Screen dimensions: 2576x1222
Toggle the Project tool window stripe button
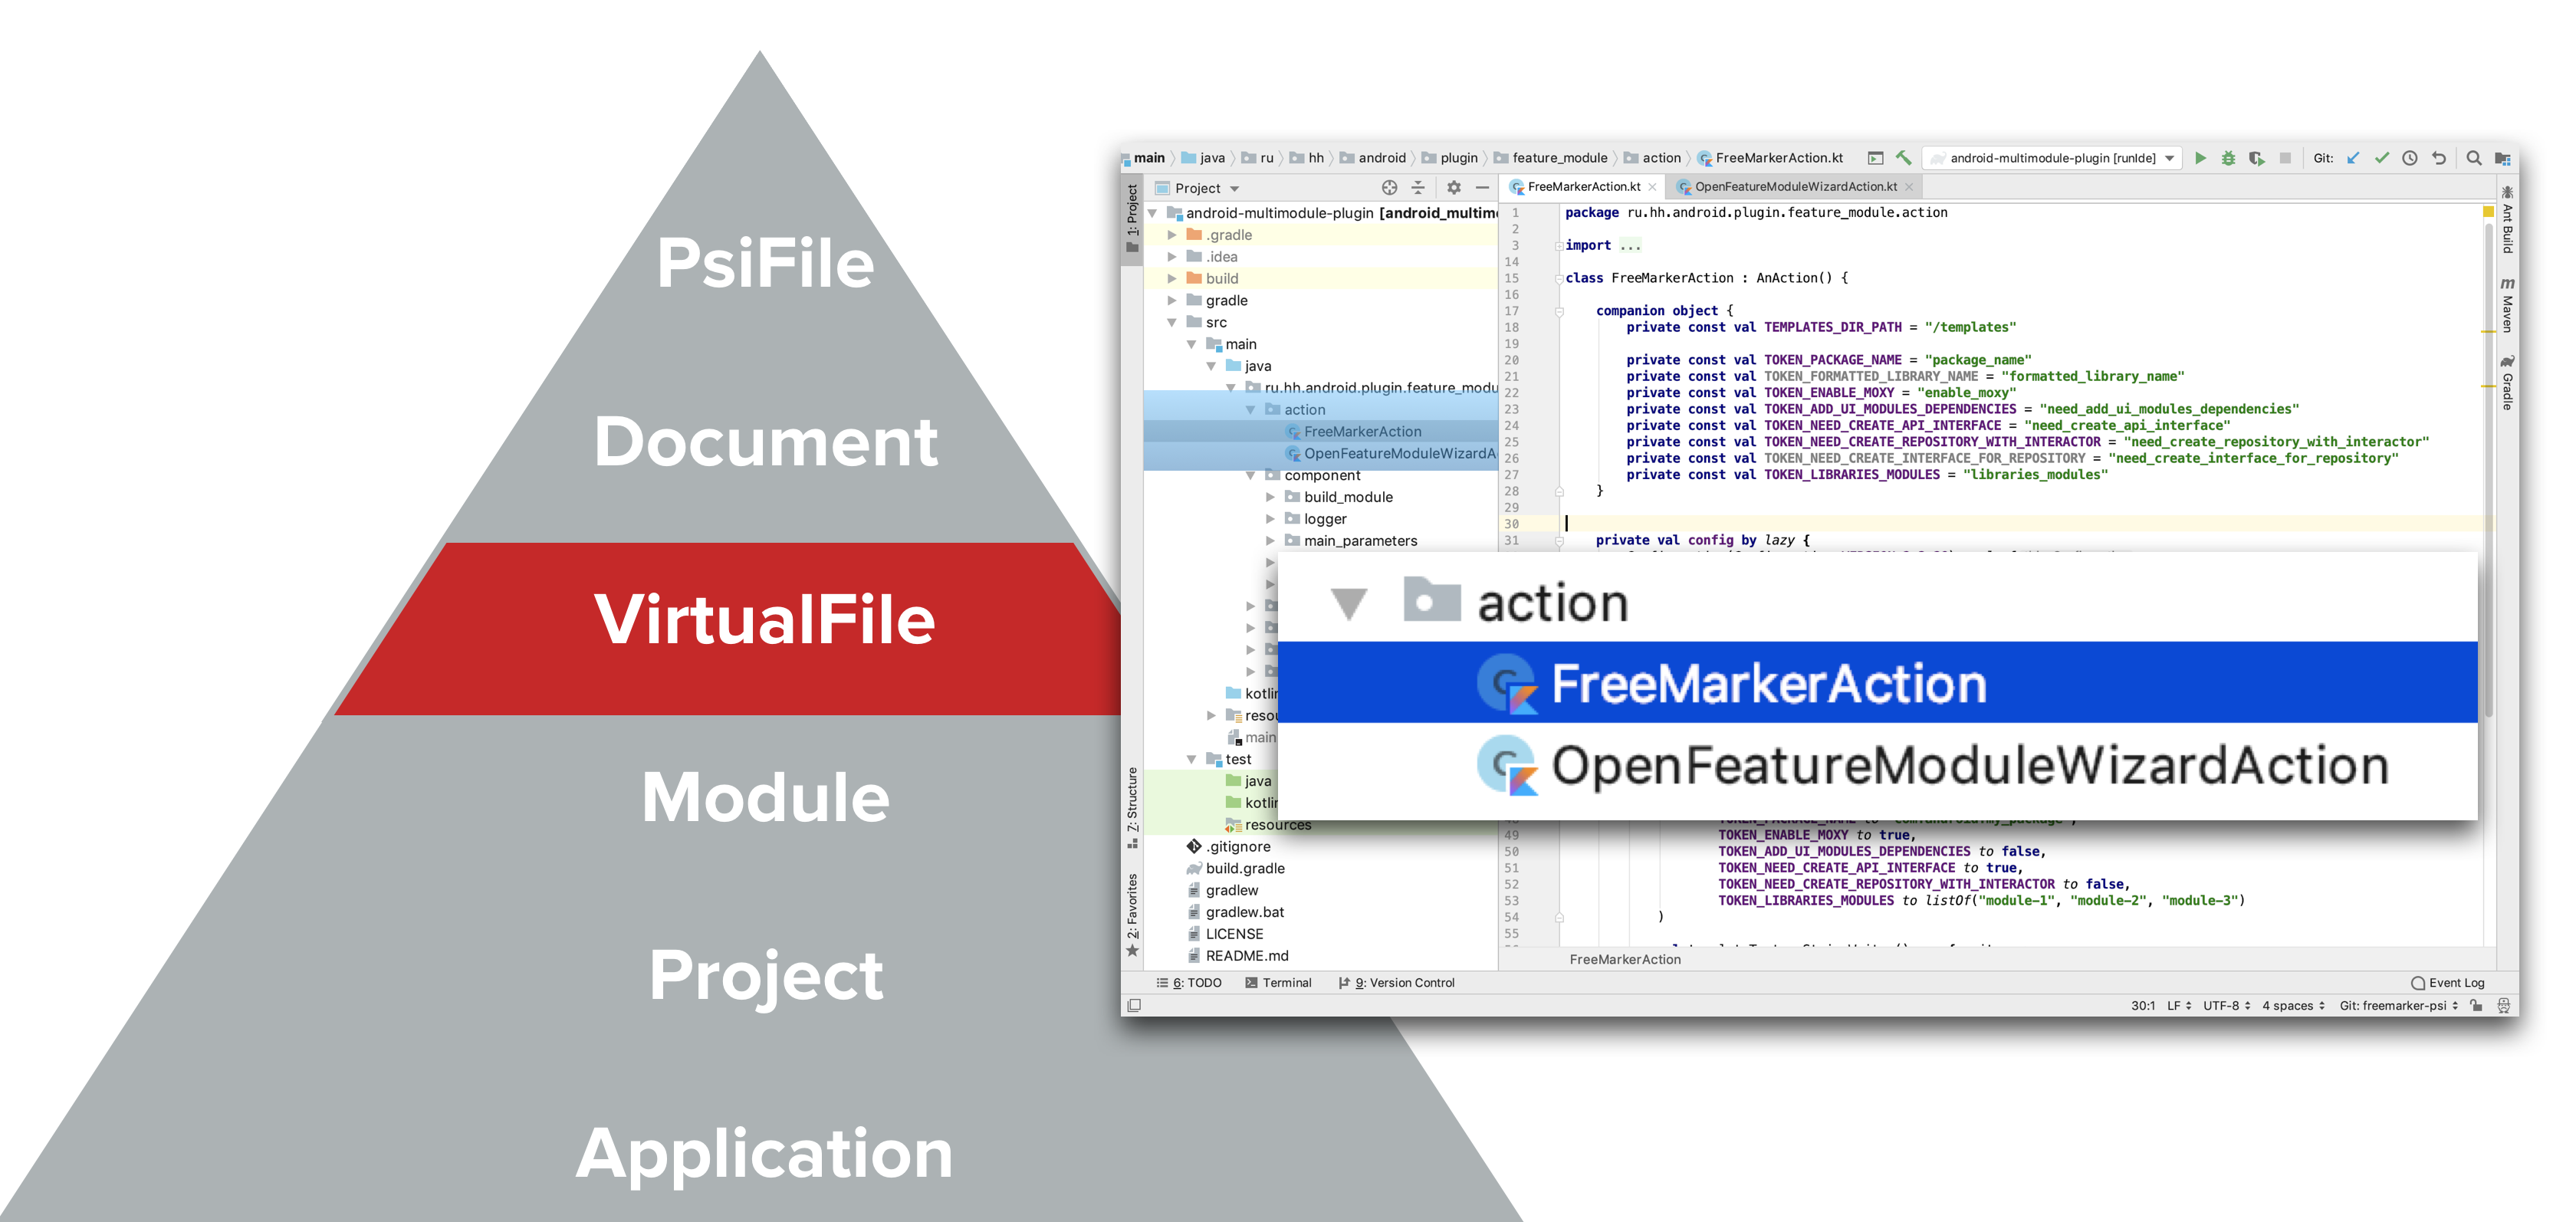point(1132,216)
